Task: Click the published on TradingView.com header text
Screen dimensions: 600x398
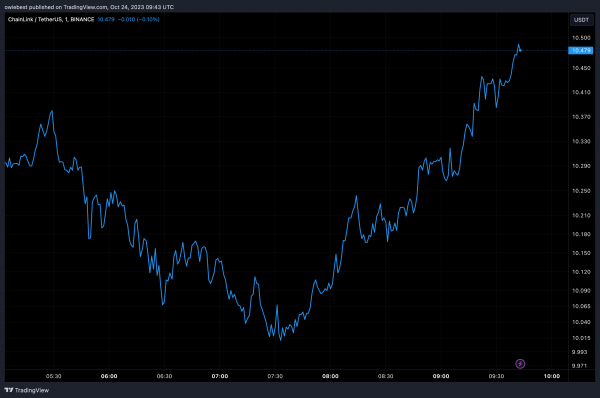Action: [89, 7]
